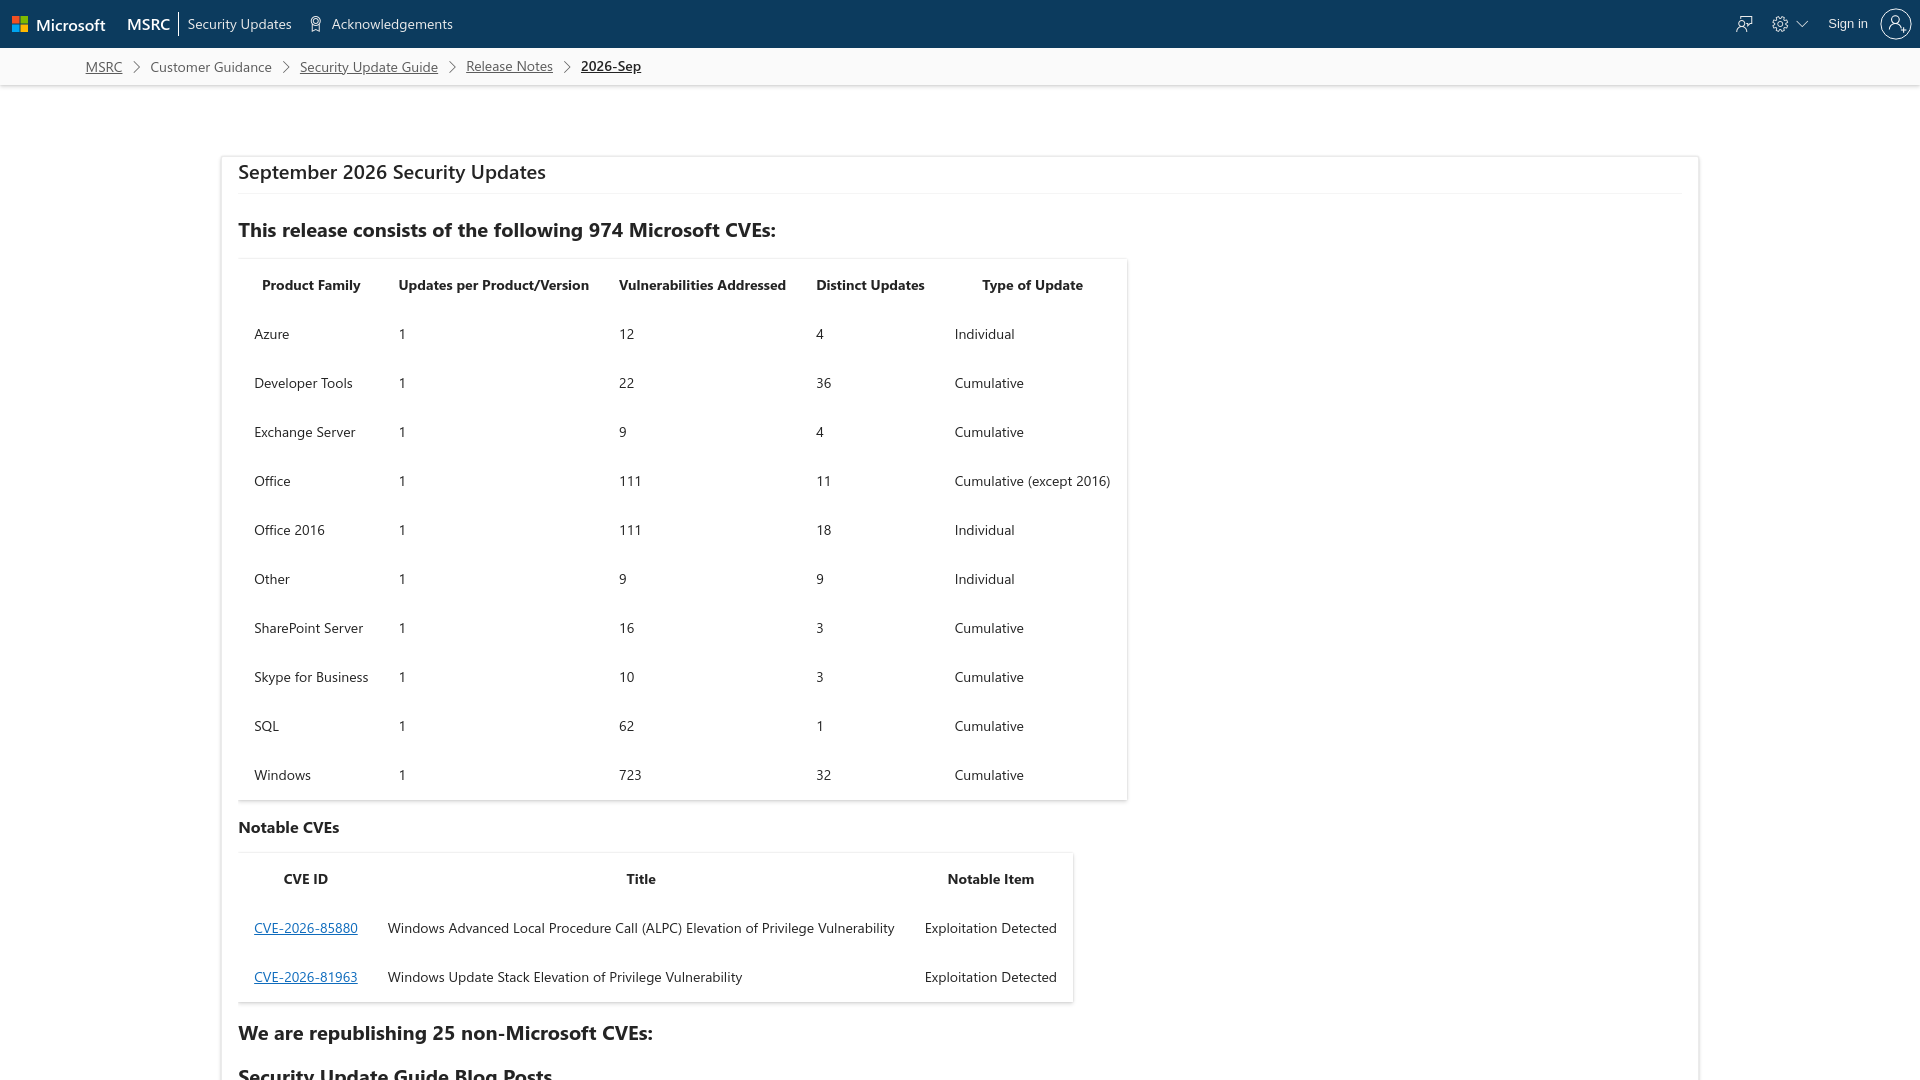Open CVE-2026-81963 link

(x=306, y=977)
